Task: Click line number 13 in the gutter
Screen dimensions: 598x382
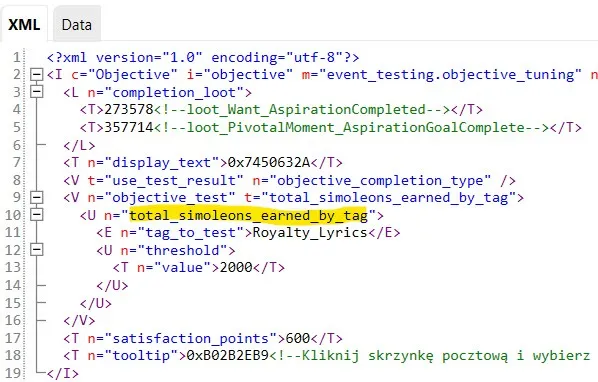Action: point(13,267)
